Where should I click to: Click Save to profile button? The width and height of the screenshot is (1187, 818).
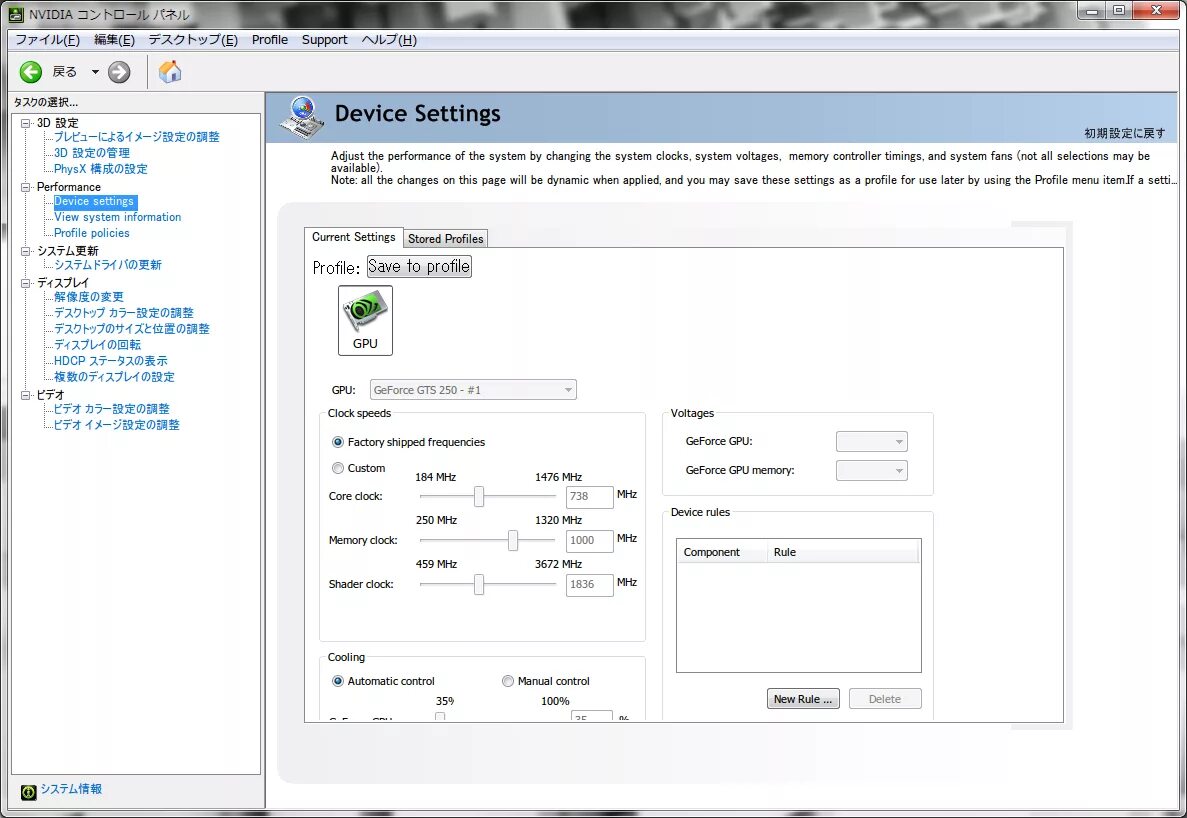[419, 266]
